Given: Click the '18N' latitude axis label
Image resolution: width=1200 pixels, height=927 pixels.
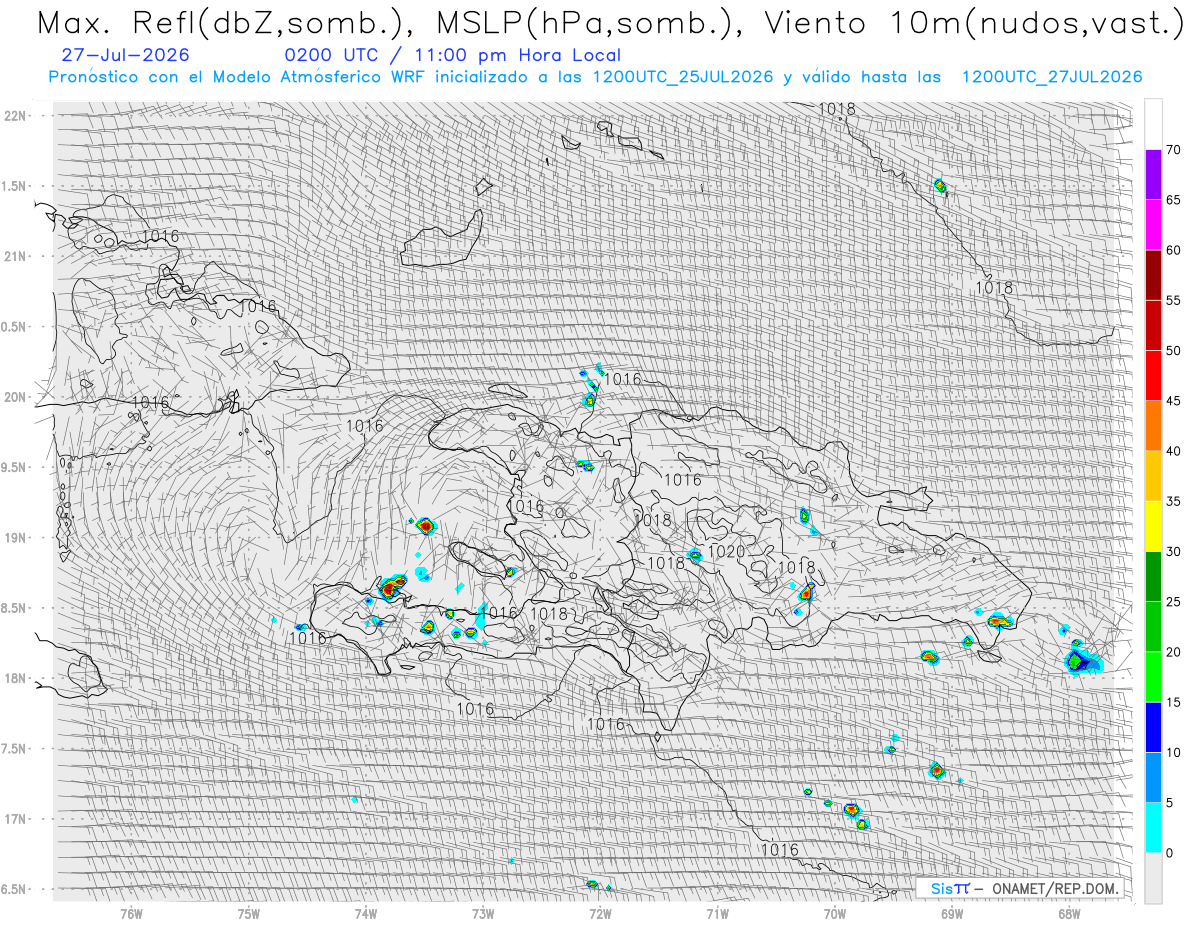Looking at the screenshot, I should pos(14,678).
